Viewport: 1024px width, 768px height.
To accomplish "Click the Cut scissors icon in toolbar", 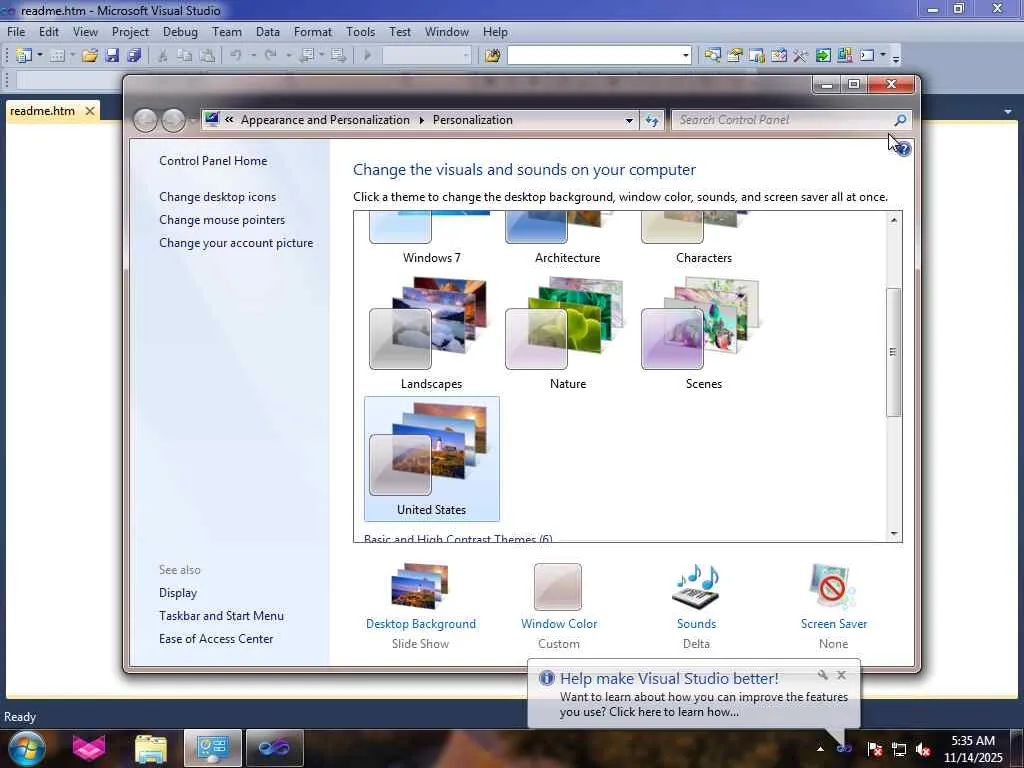I will point(163,56).
